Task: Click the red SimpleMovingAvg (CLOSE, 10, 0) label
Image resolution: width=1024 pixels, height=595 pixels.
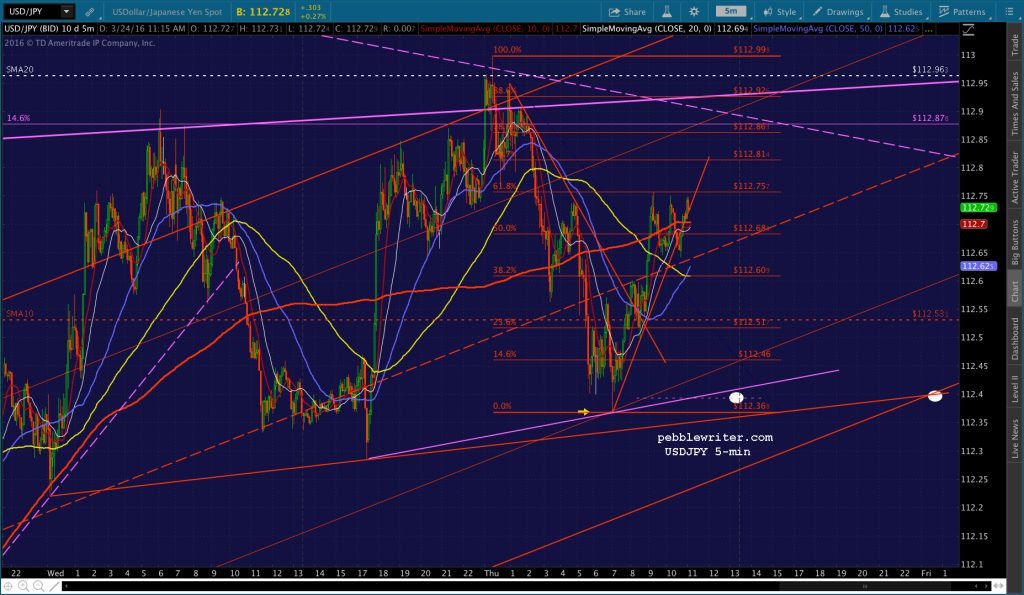Action: coord(485,29)
